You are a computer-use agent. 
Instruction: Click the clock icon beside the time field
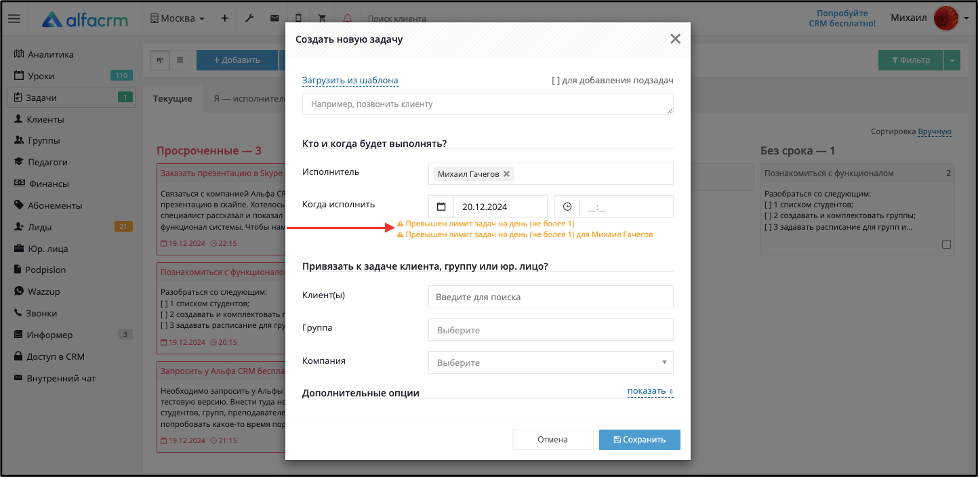point(567,207)
